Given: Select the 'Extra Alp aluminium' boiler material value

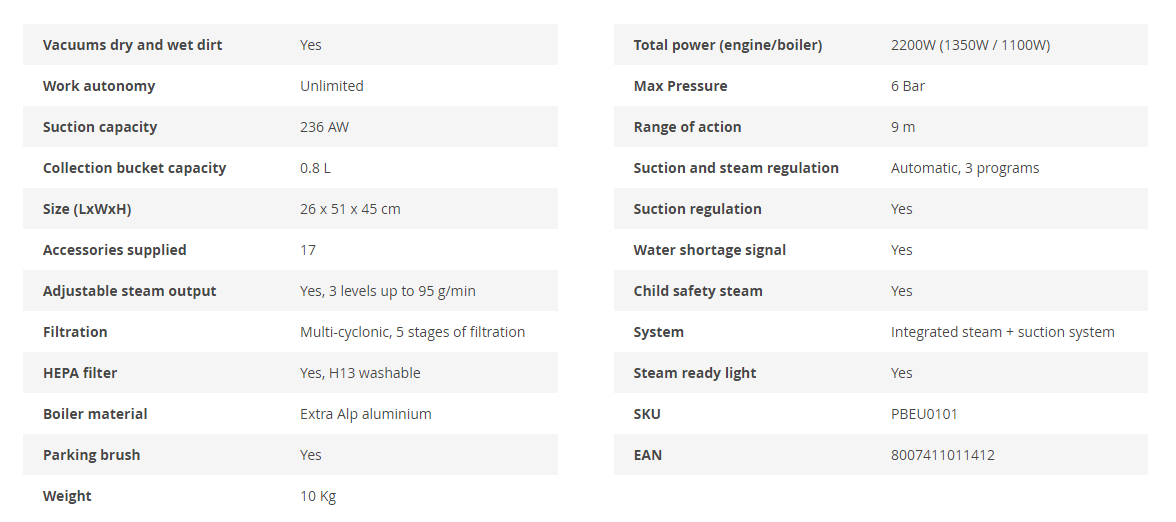Looking at the screenshot, I should coord(365,414).
